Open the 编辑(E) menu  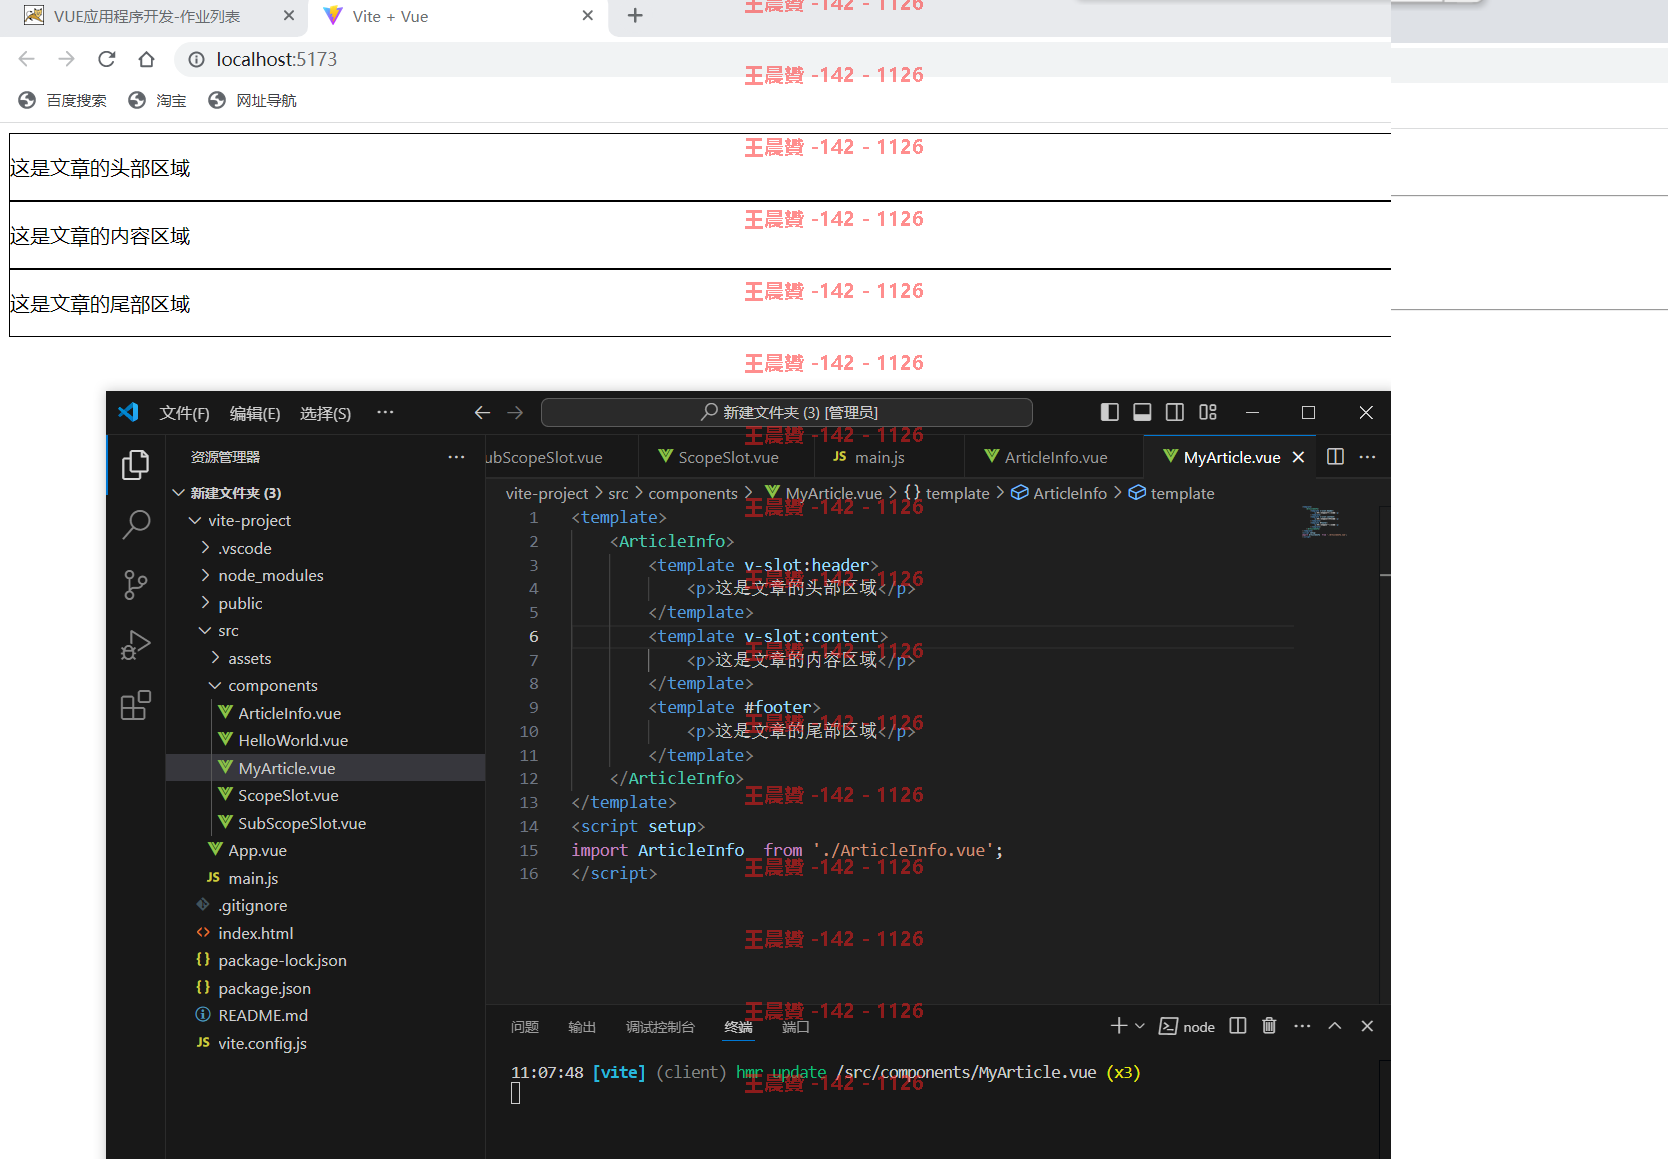tap(255, 413)
